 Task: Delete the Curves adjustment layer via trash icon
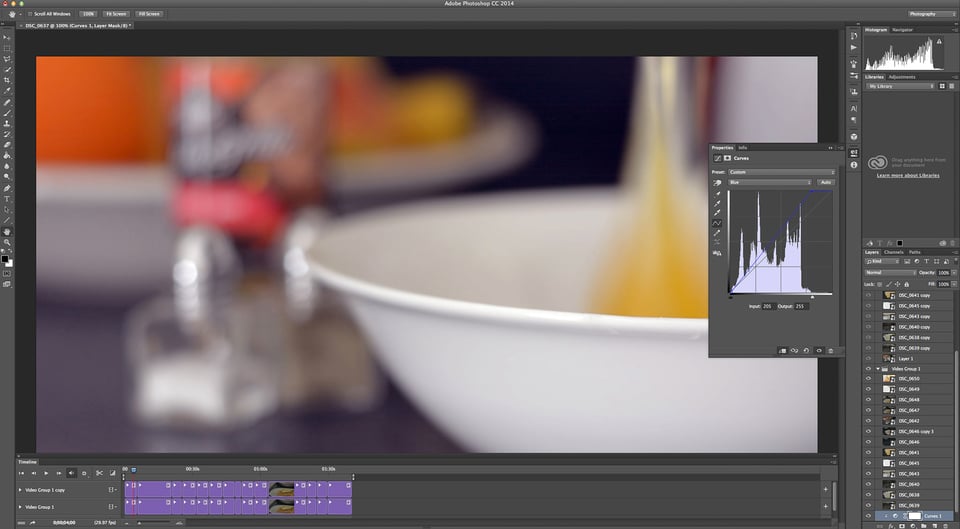[831, 351]
